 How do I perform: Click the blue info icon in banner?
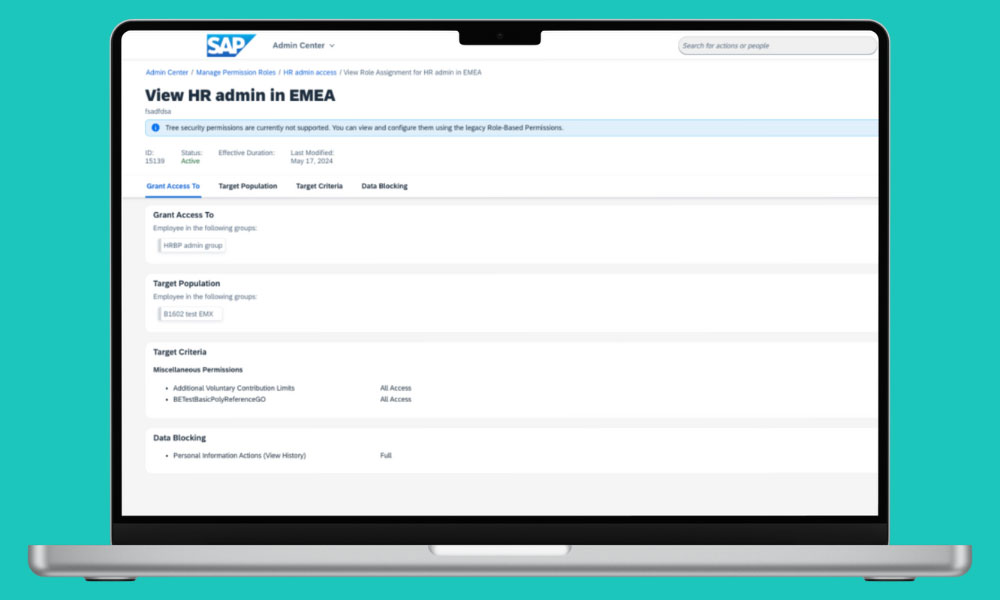(155, 128)
